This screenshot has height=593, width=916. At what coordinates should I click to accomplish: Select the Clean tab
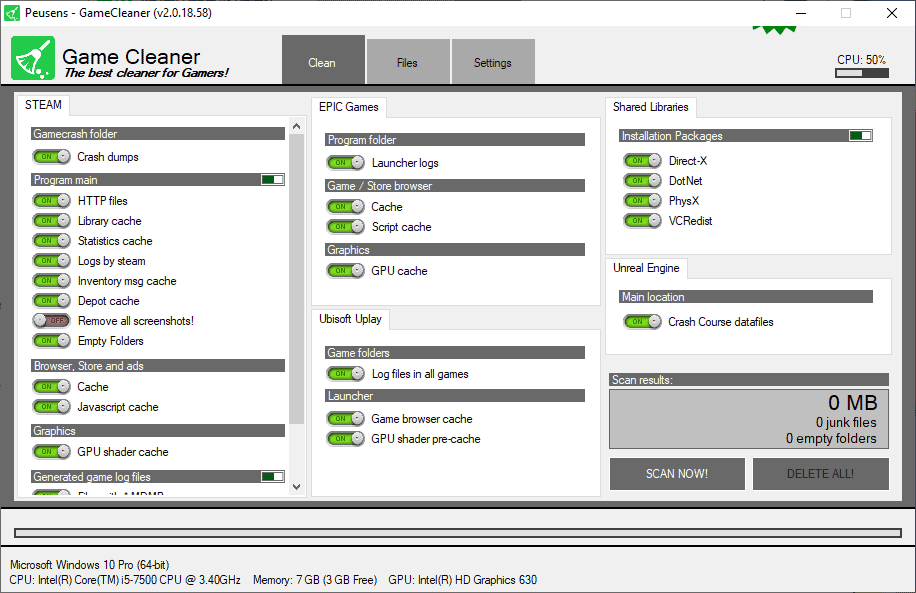click(x=323, y=61)
